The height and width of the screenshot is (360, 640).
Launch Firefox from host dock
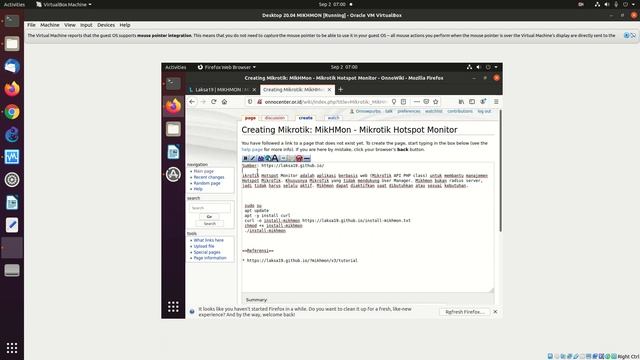(x=12, y=89)
